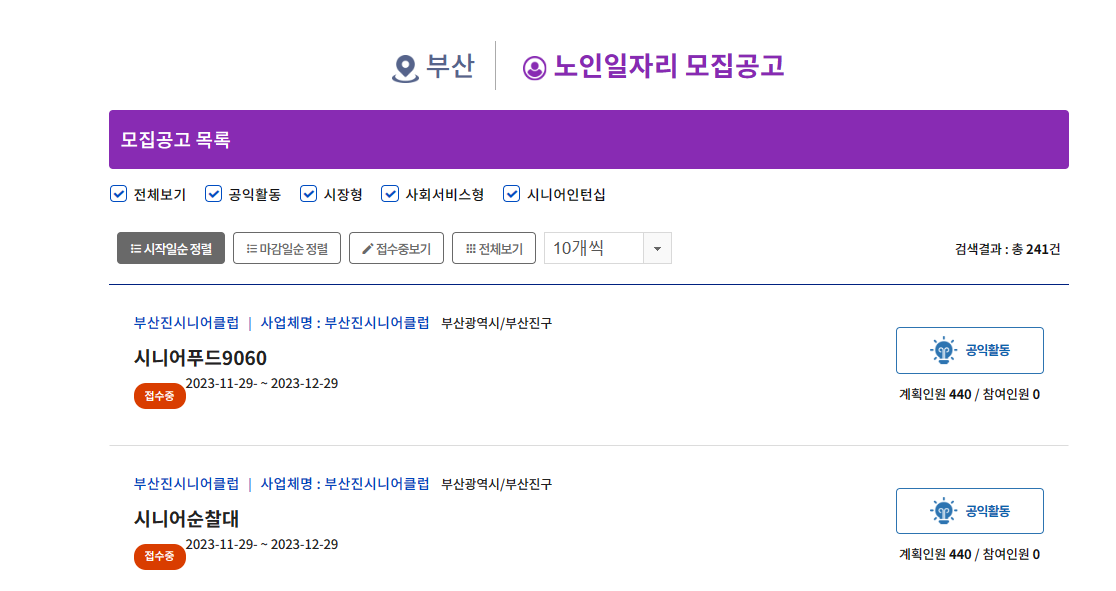Click the person icon beside 노인일자리 모집공고
This screenshot has height=591, width=1116.
coord(535,68)
